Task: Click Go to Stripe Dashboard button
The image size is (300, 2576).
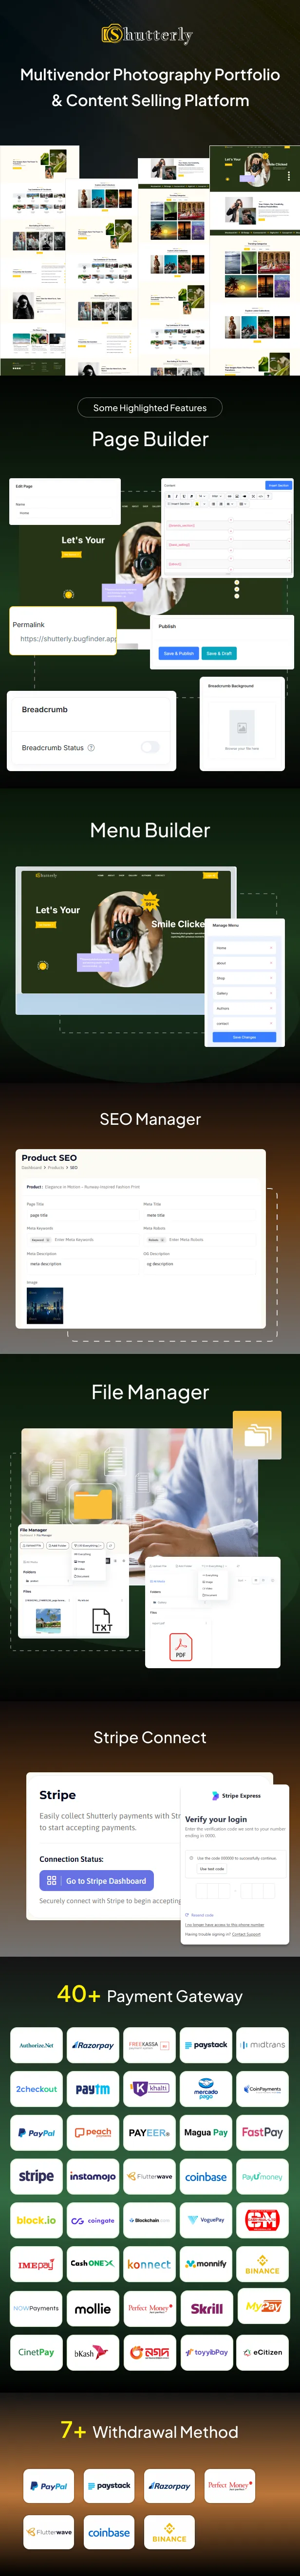Action: click(x=97, y=1881)
